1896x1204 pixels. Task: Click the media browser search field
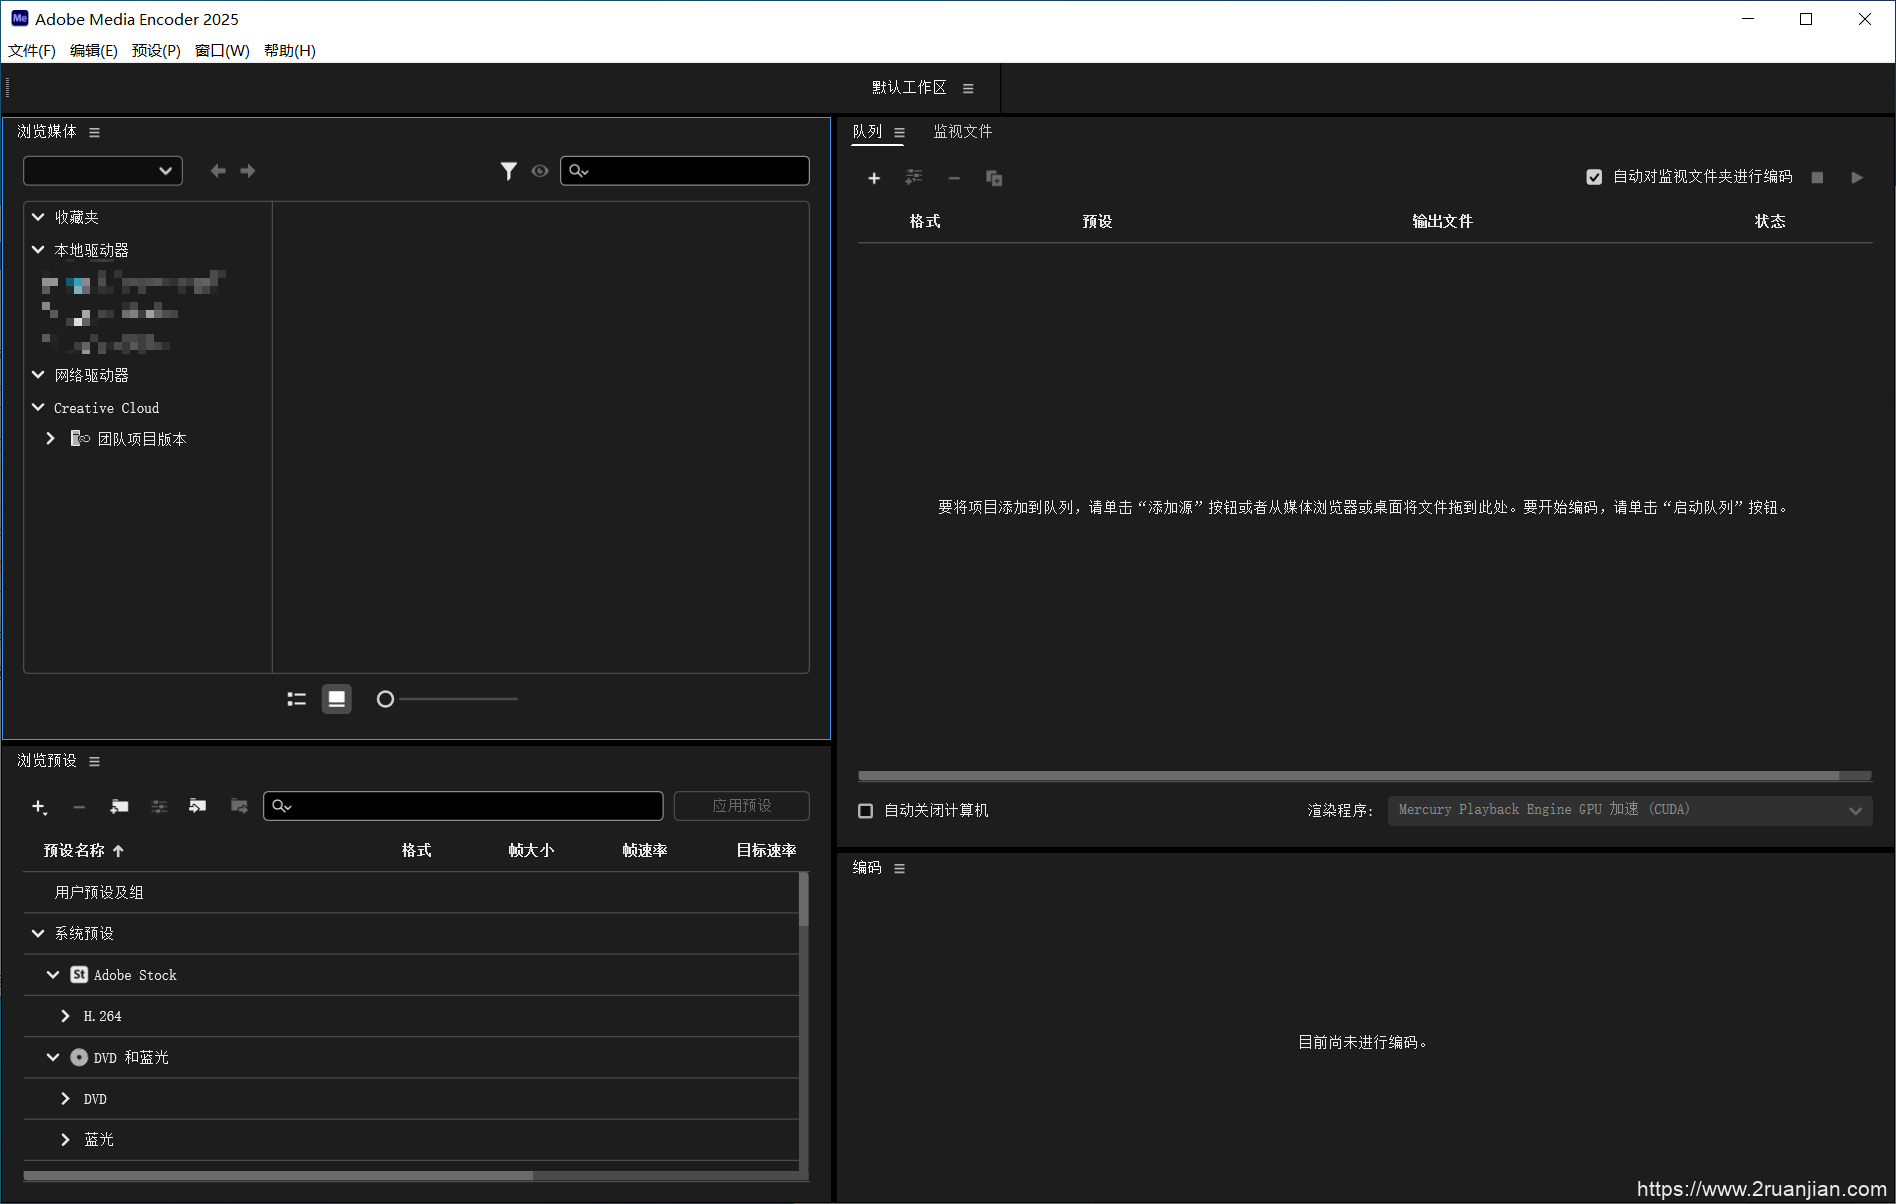pos(685,171)
